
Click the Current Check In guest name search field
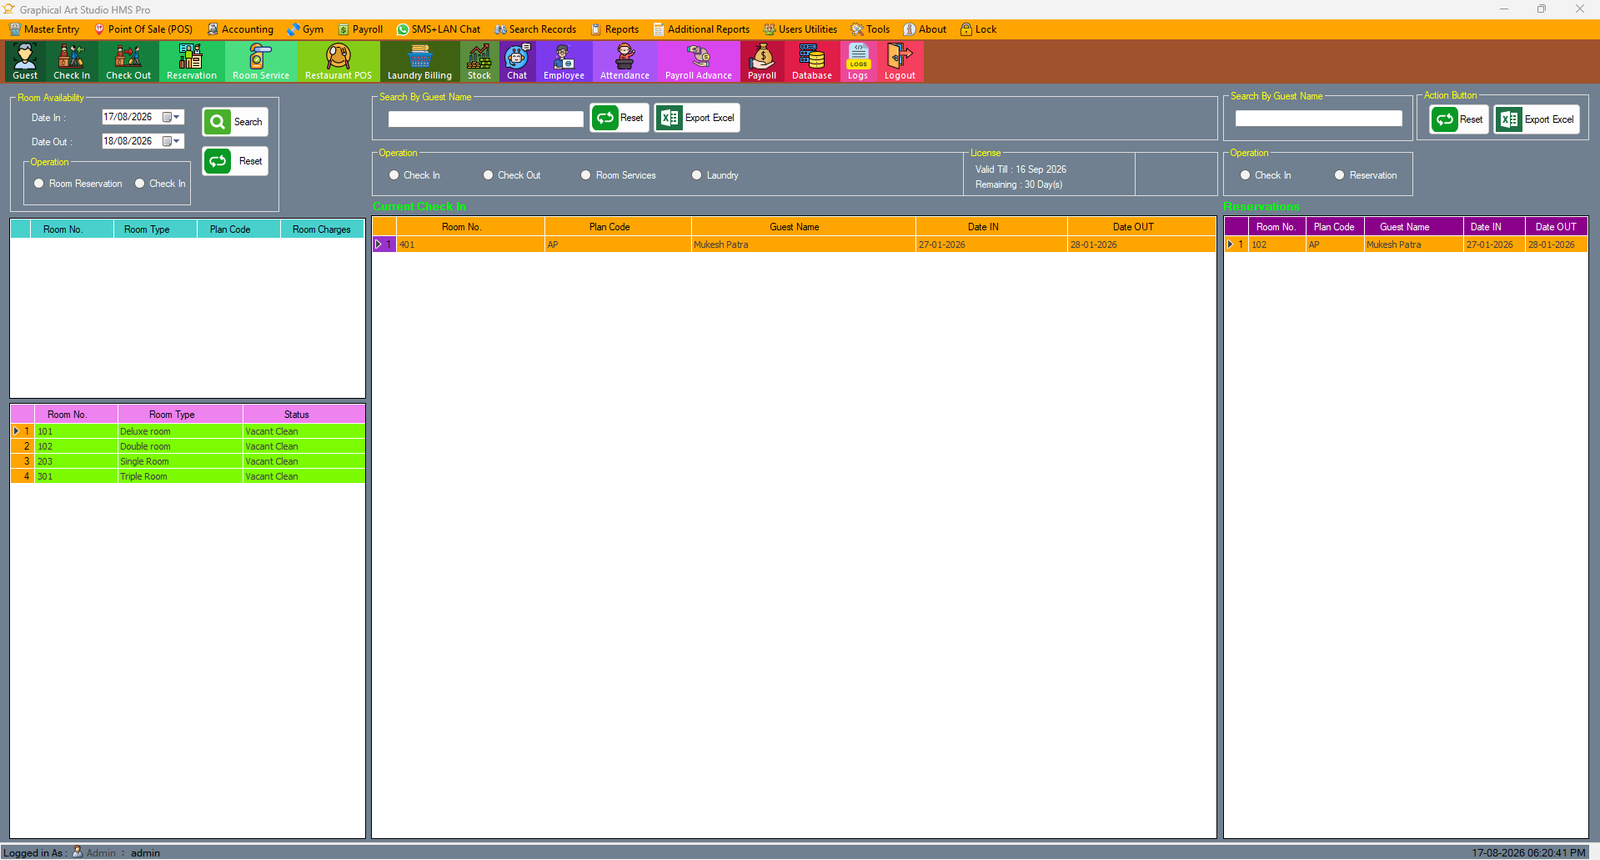click(x=485, y=119)
